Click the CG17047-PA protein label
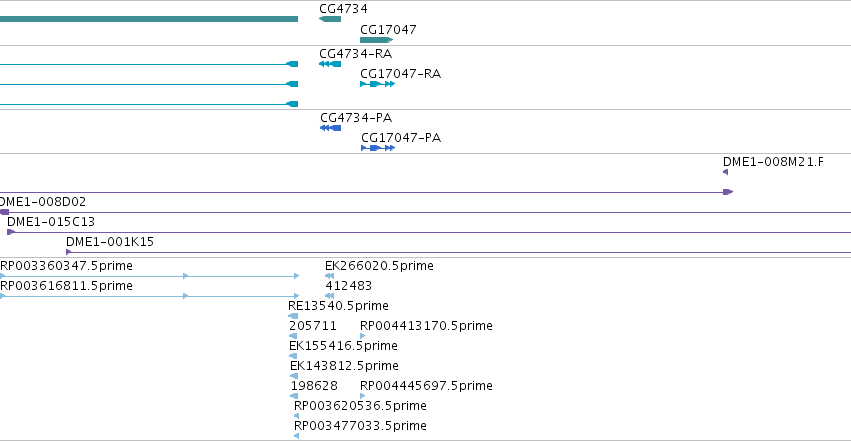851x441 pixels. click(401, 138)
